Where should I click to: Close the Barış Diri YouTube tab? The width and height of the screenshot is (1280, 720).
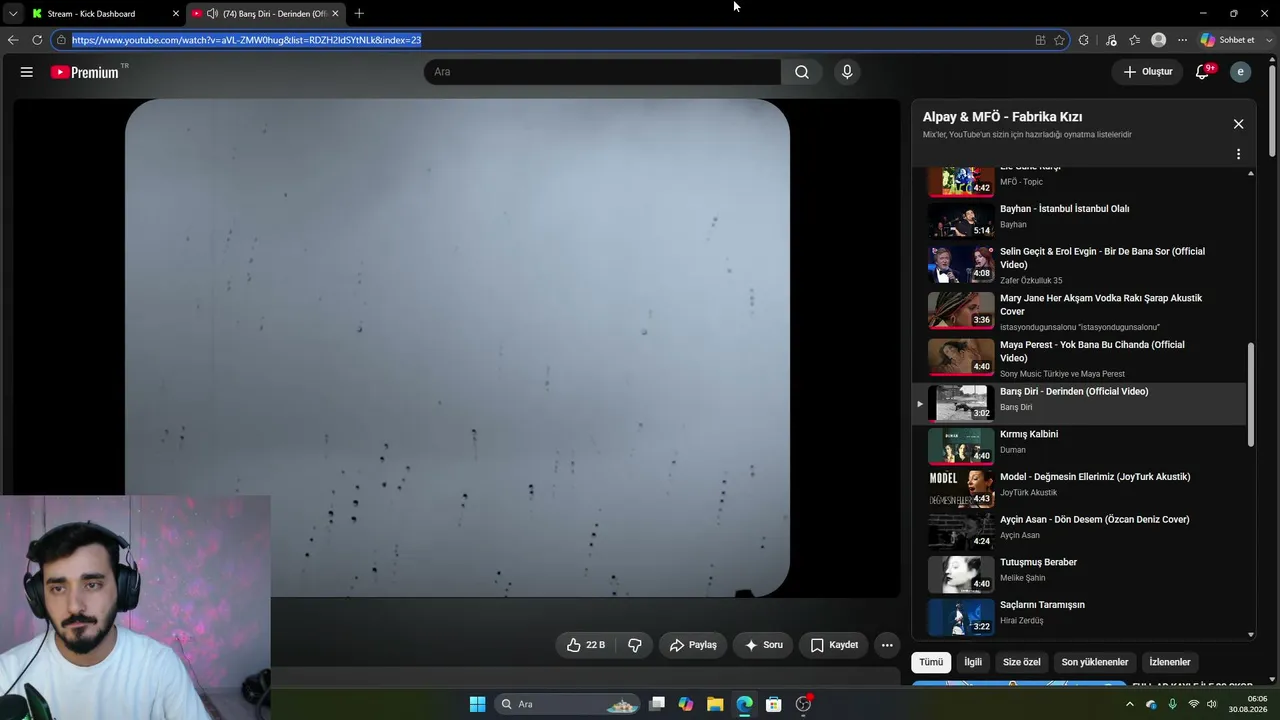(335, 14)
